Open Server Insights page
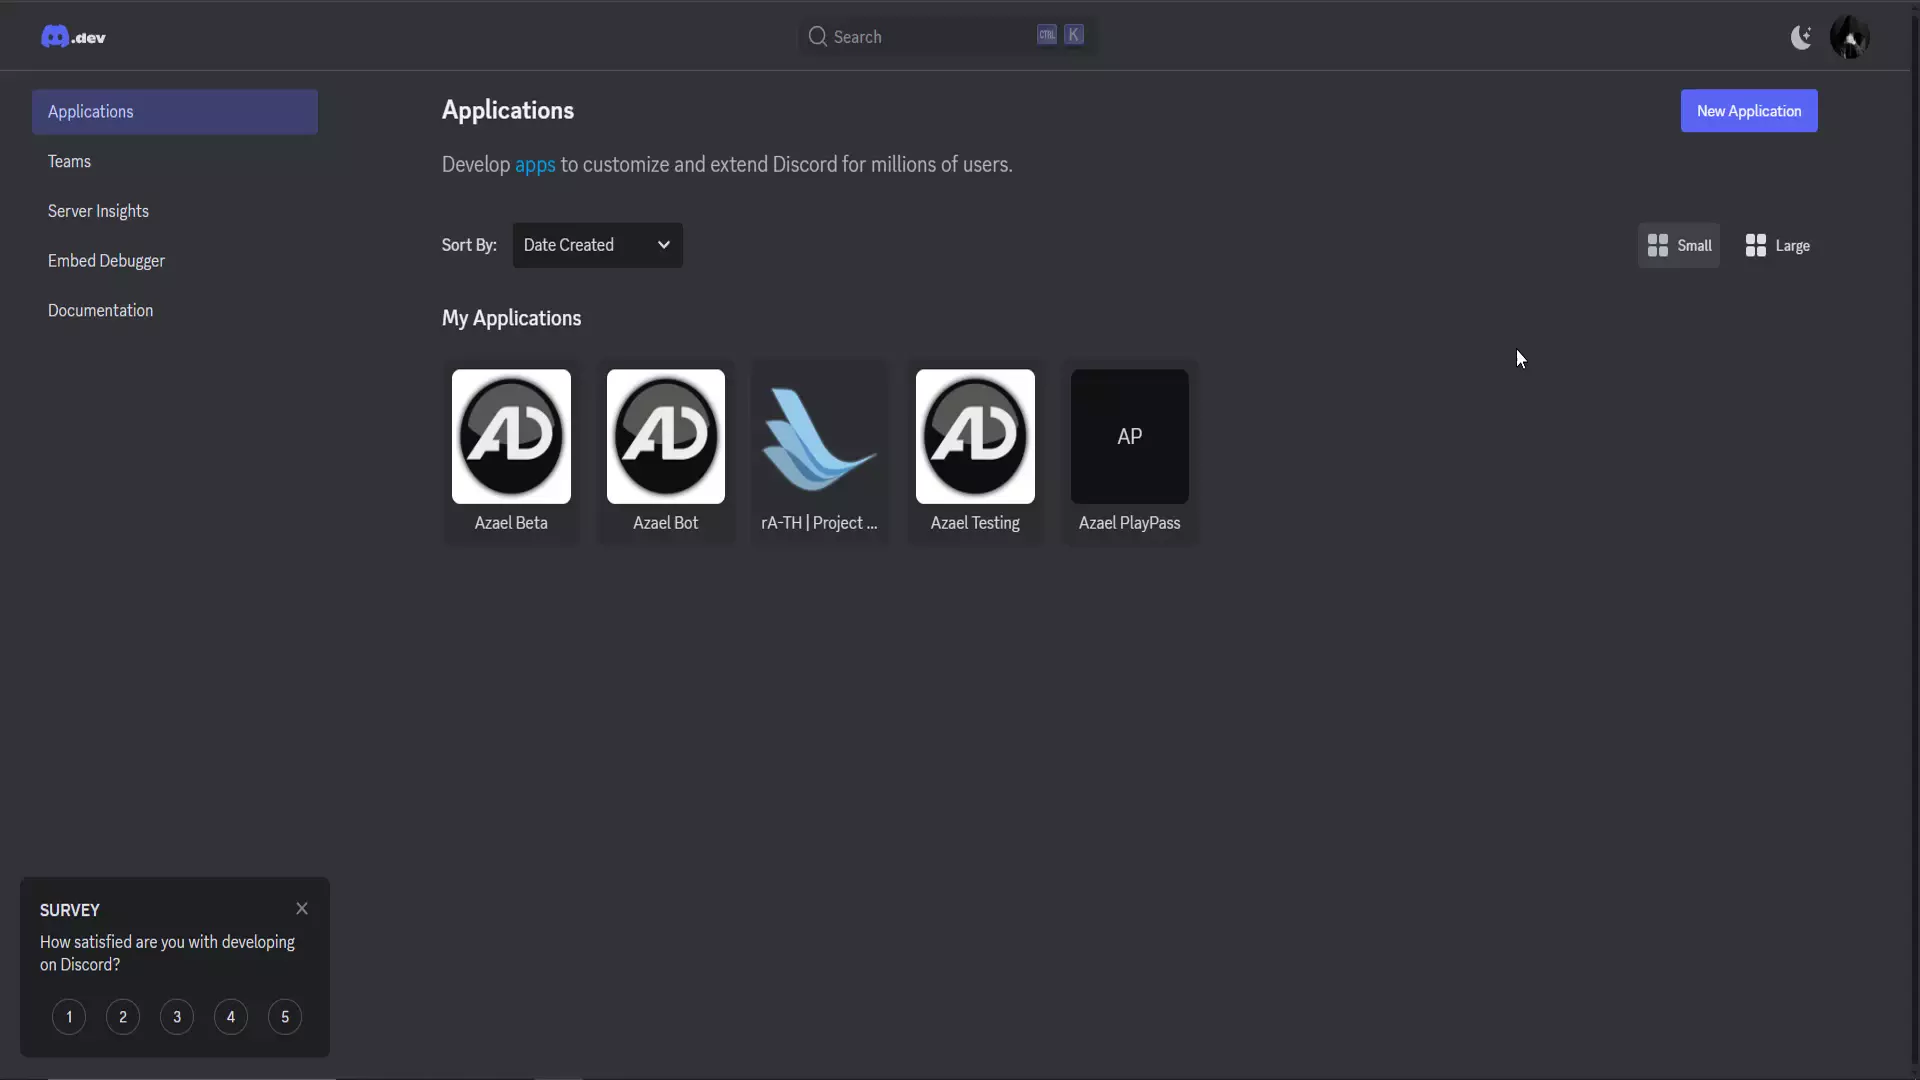 [98, 211]
